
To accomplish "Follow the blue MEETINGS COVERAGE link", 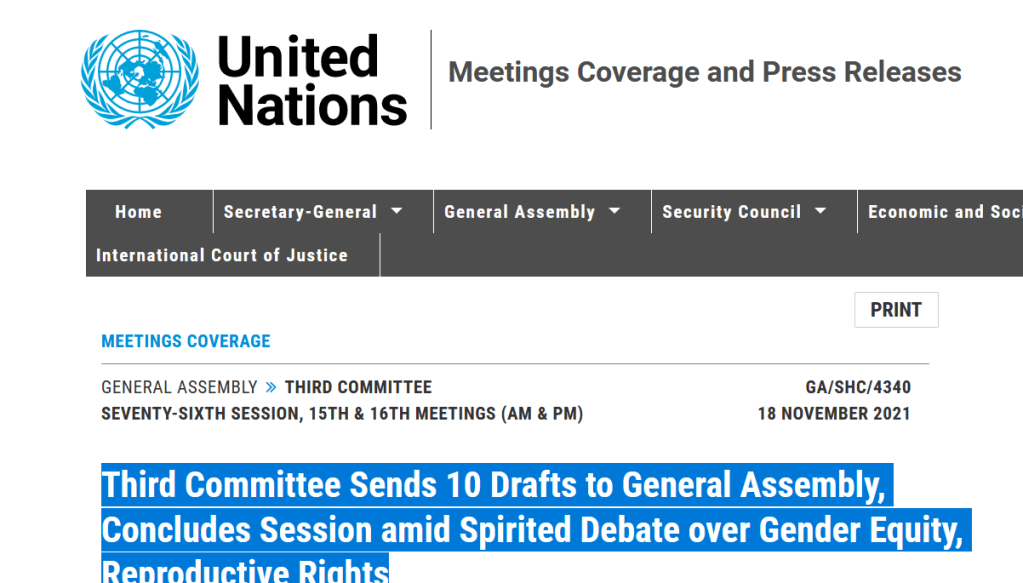I will 186,341.
